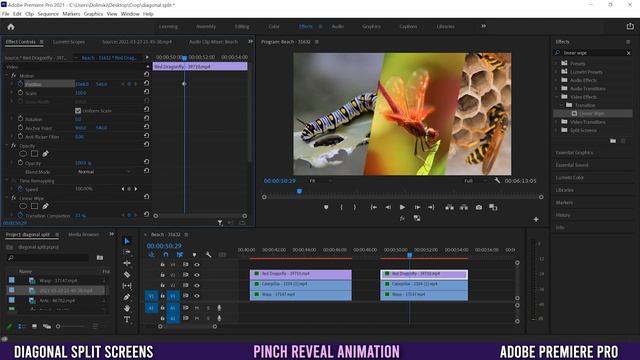
Task: Switch to Lumetri Scopes tab
Action: coord(69,42)
